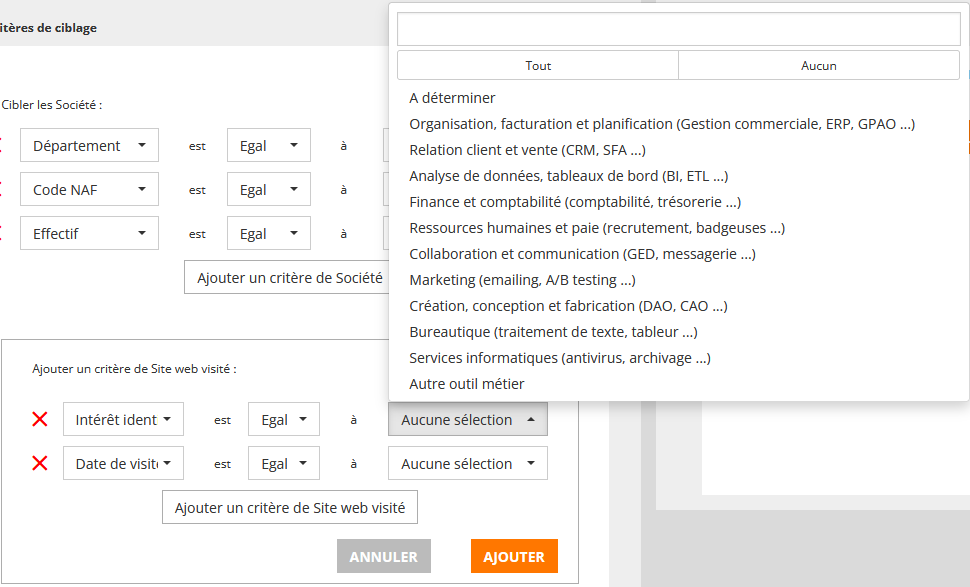Collapse the open Aucune sélection dropdown
The height and width of the screenshot is (587, 970).
point(467,420)
